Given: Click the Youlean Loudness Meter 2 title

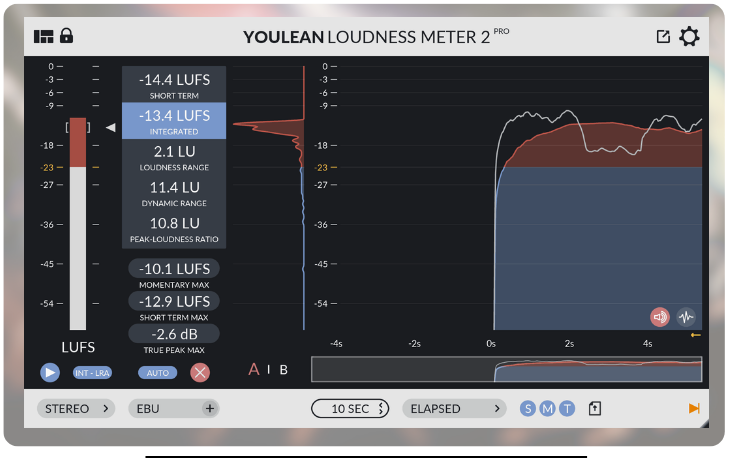Looking at the screenshot, I should point(366,37).
